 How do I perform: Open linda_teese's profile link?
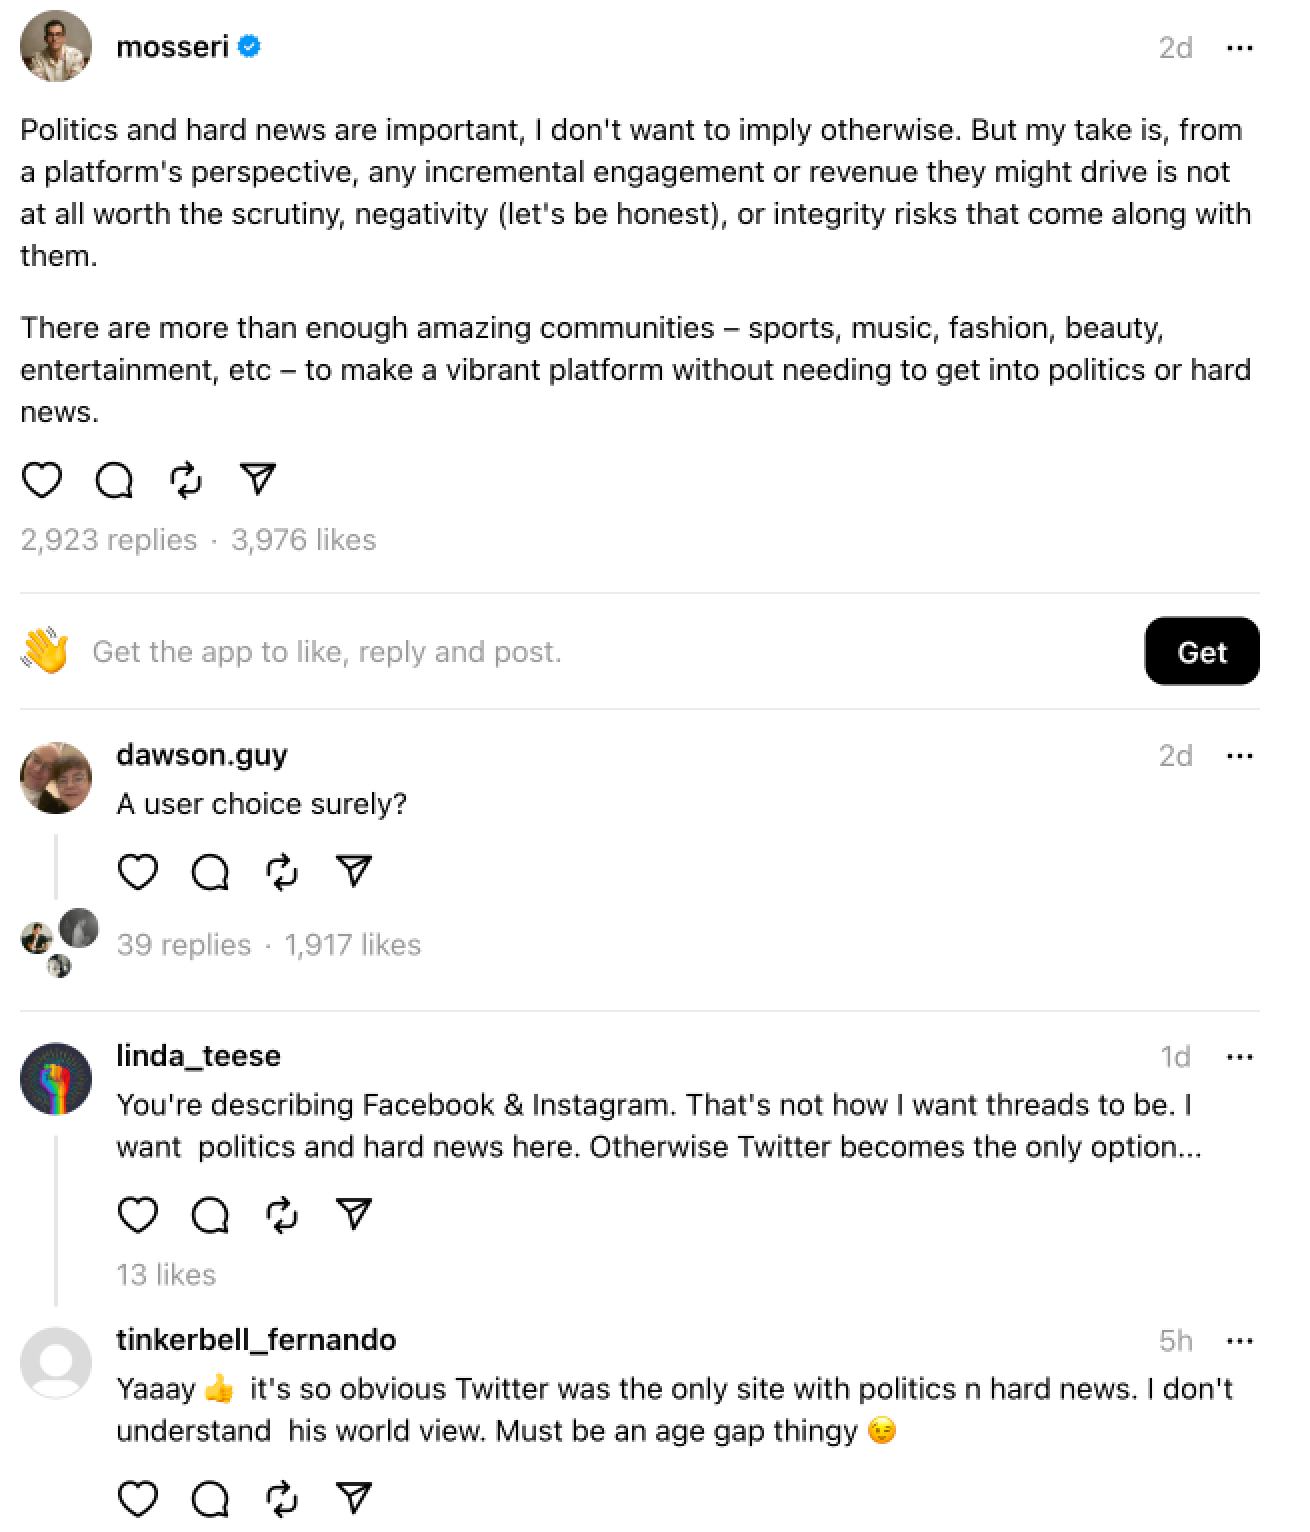(x=198, y=1056)
